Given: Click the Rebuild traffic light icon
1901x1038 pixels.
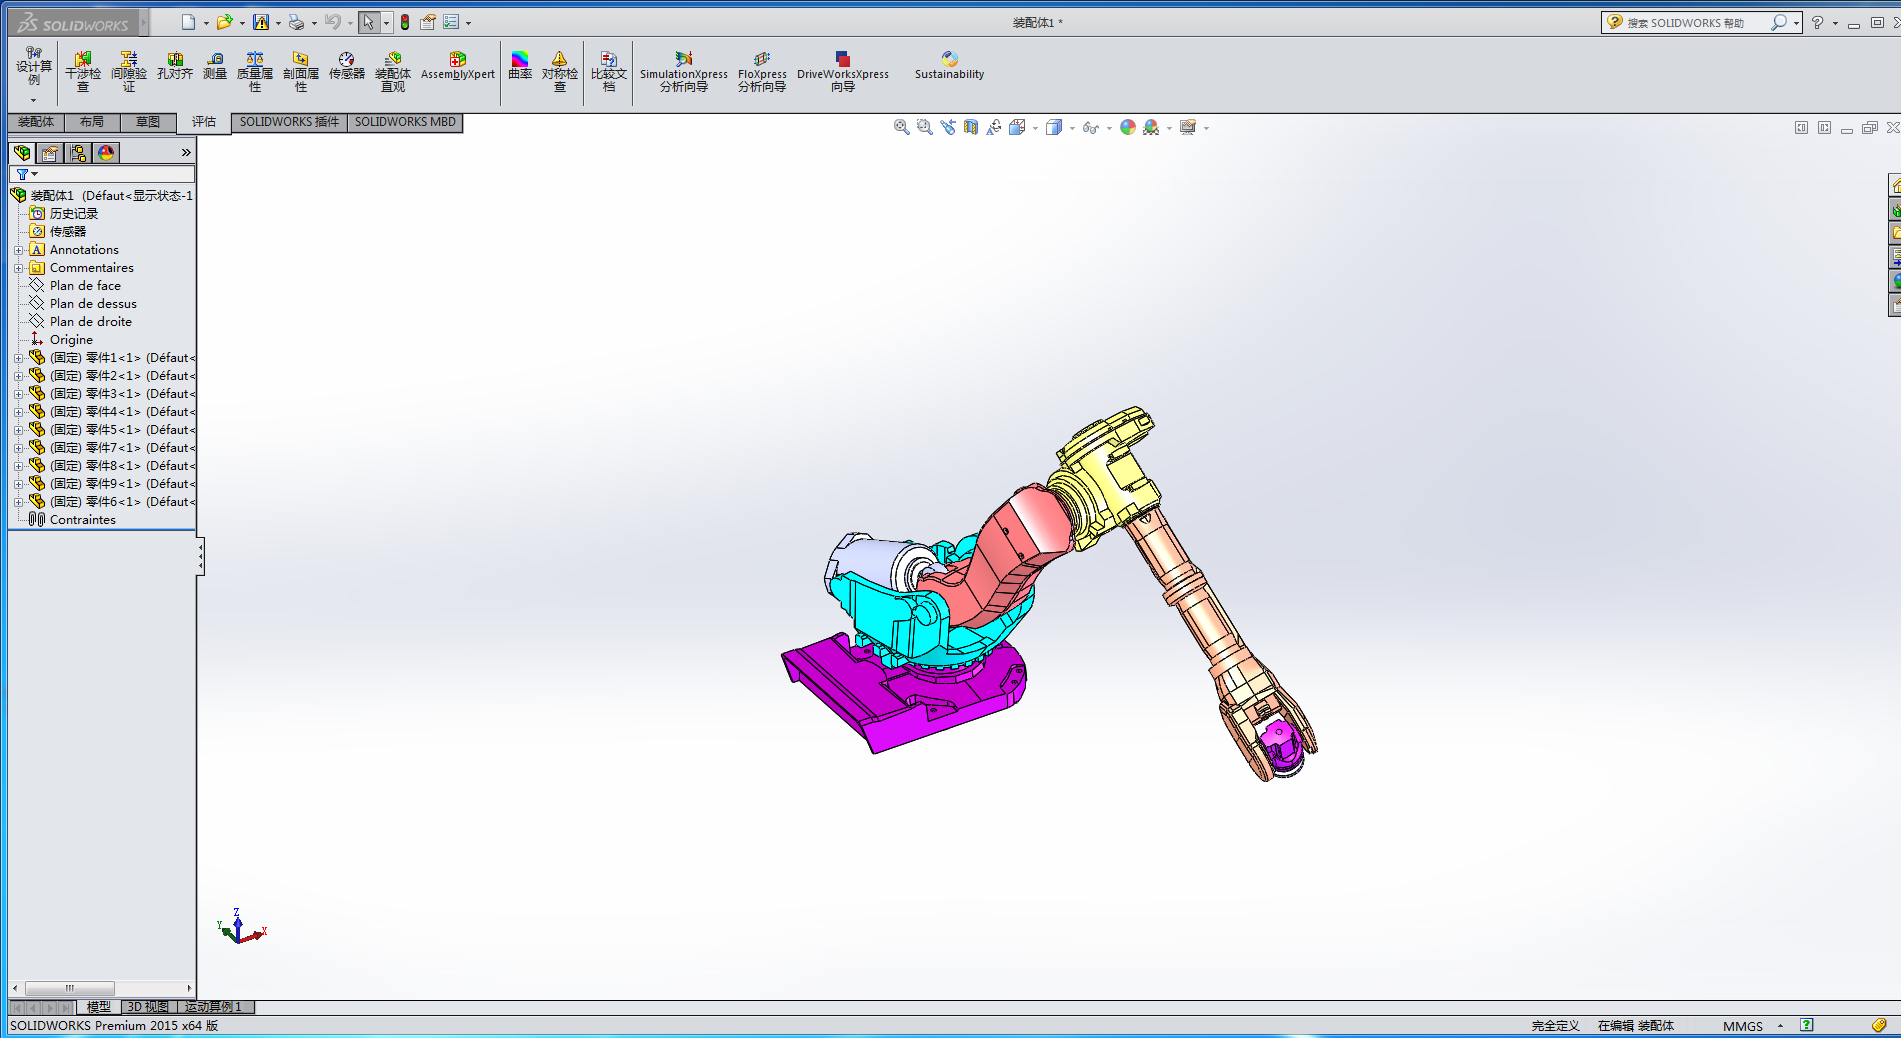Looking at the screenshot, I should pyautogui.click(x=405, y=22).
